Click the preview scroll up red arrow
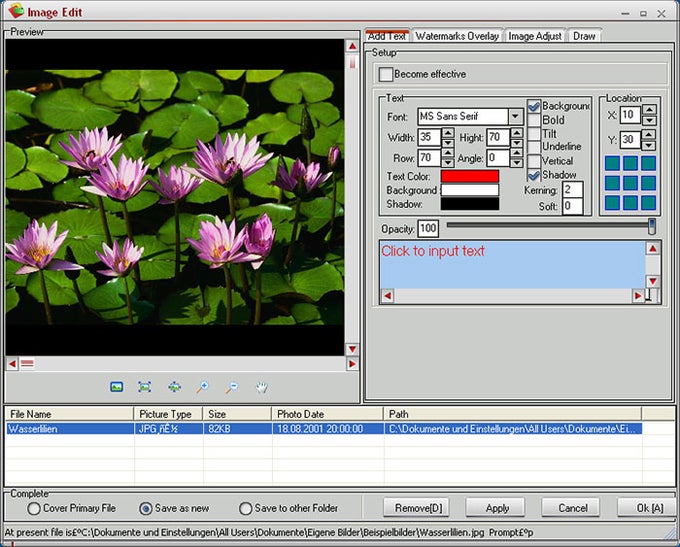The image size is (680, 547). (x=352, y=46)
